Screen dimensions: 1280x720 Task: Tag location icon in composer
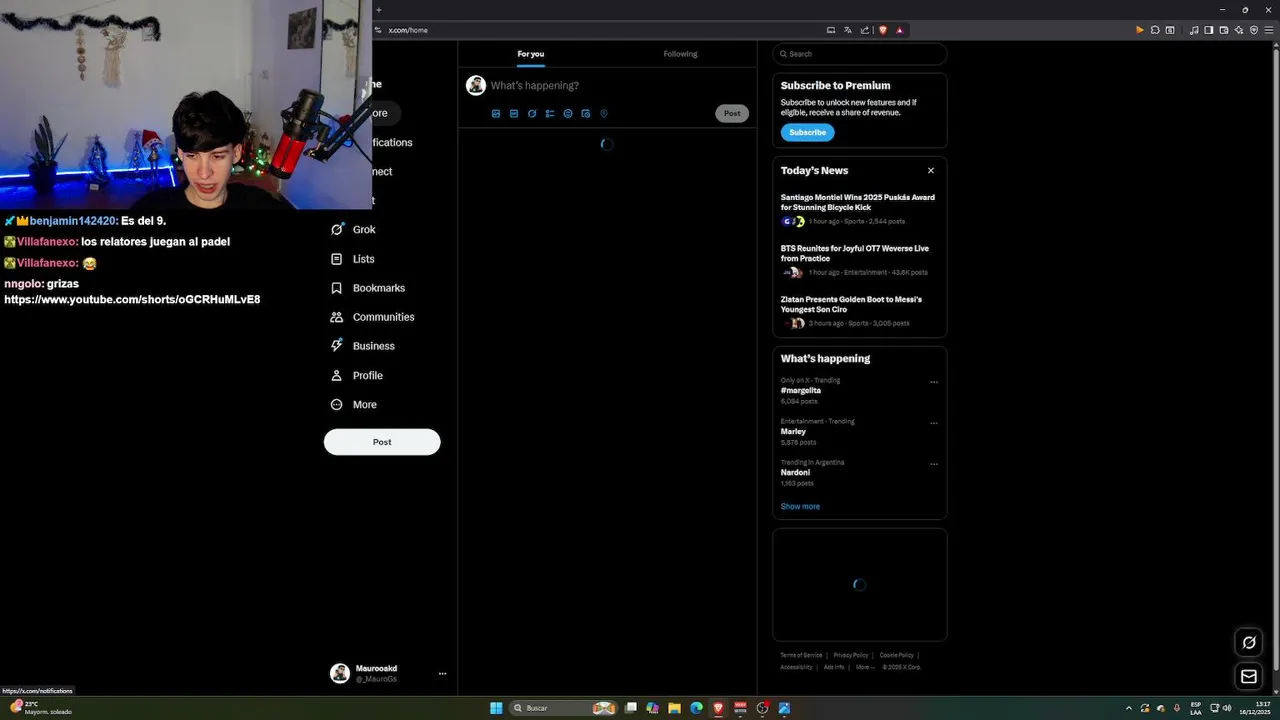(604, 114)
